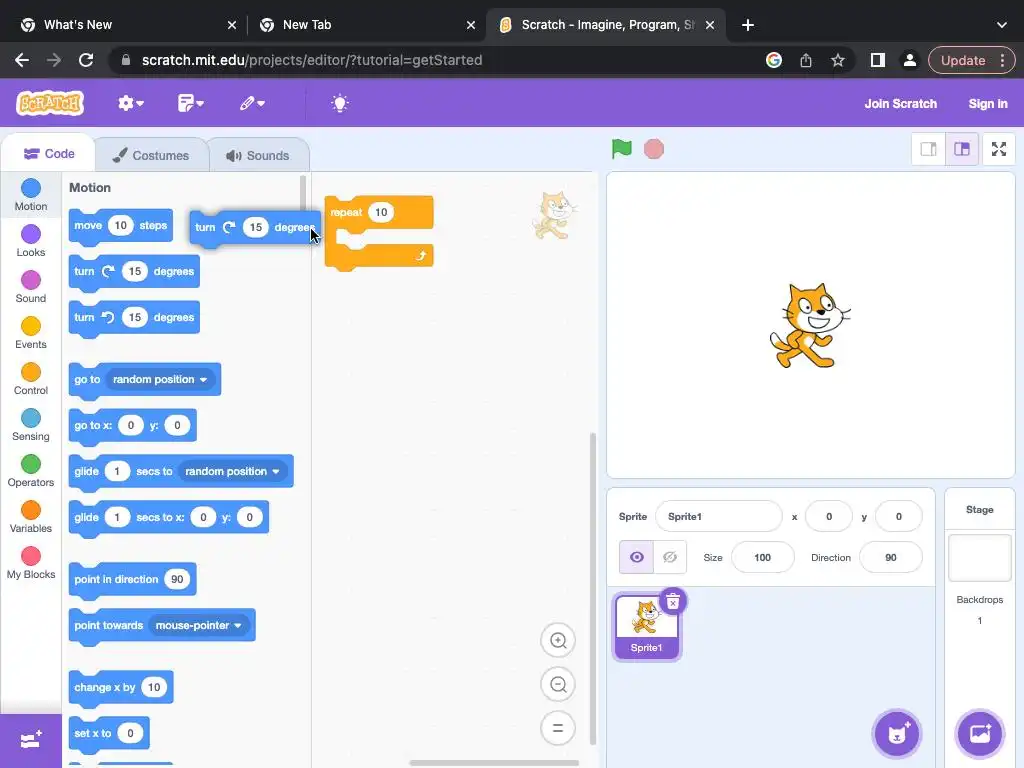The image size is (1024, 768).
Task: Switch to the Costumes tab
Action: (x=152, y=155)
